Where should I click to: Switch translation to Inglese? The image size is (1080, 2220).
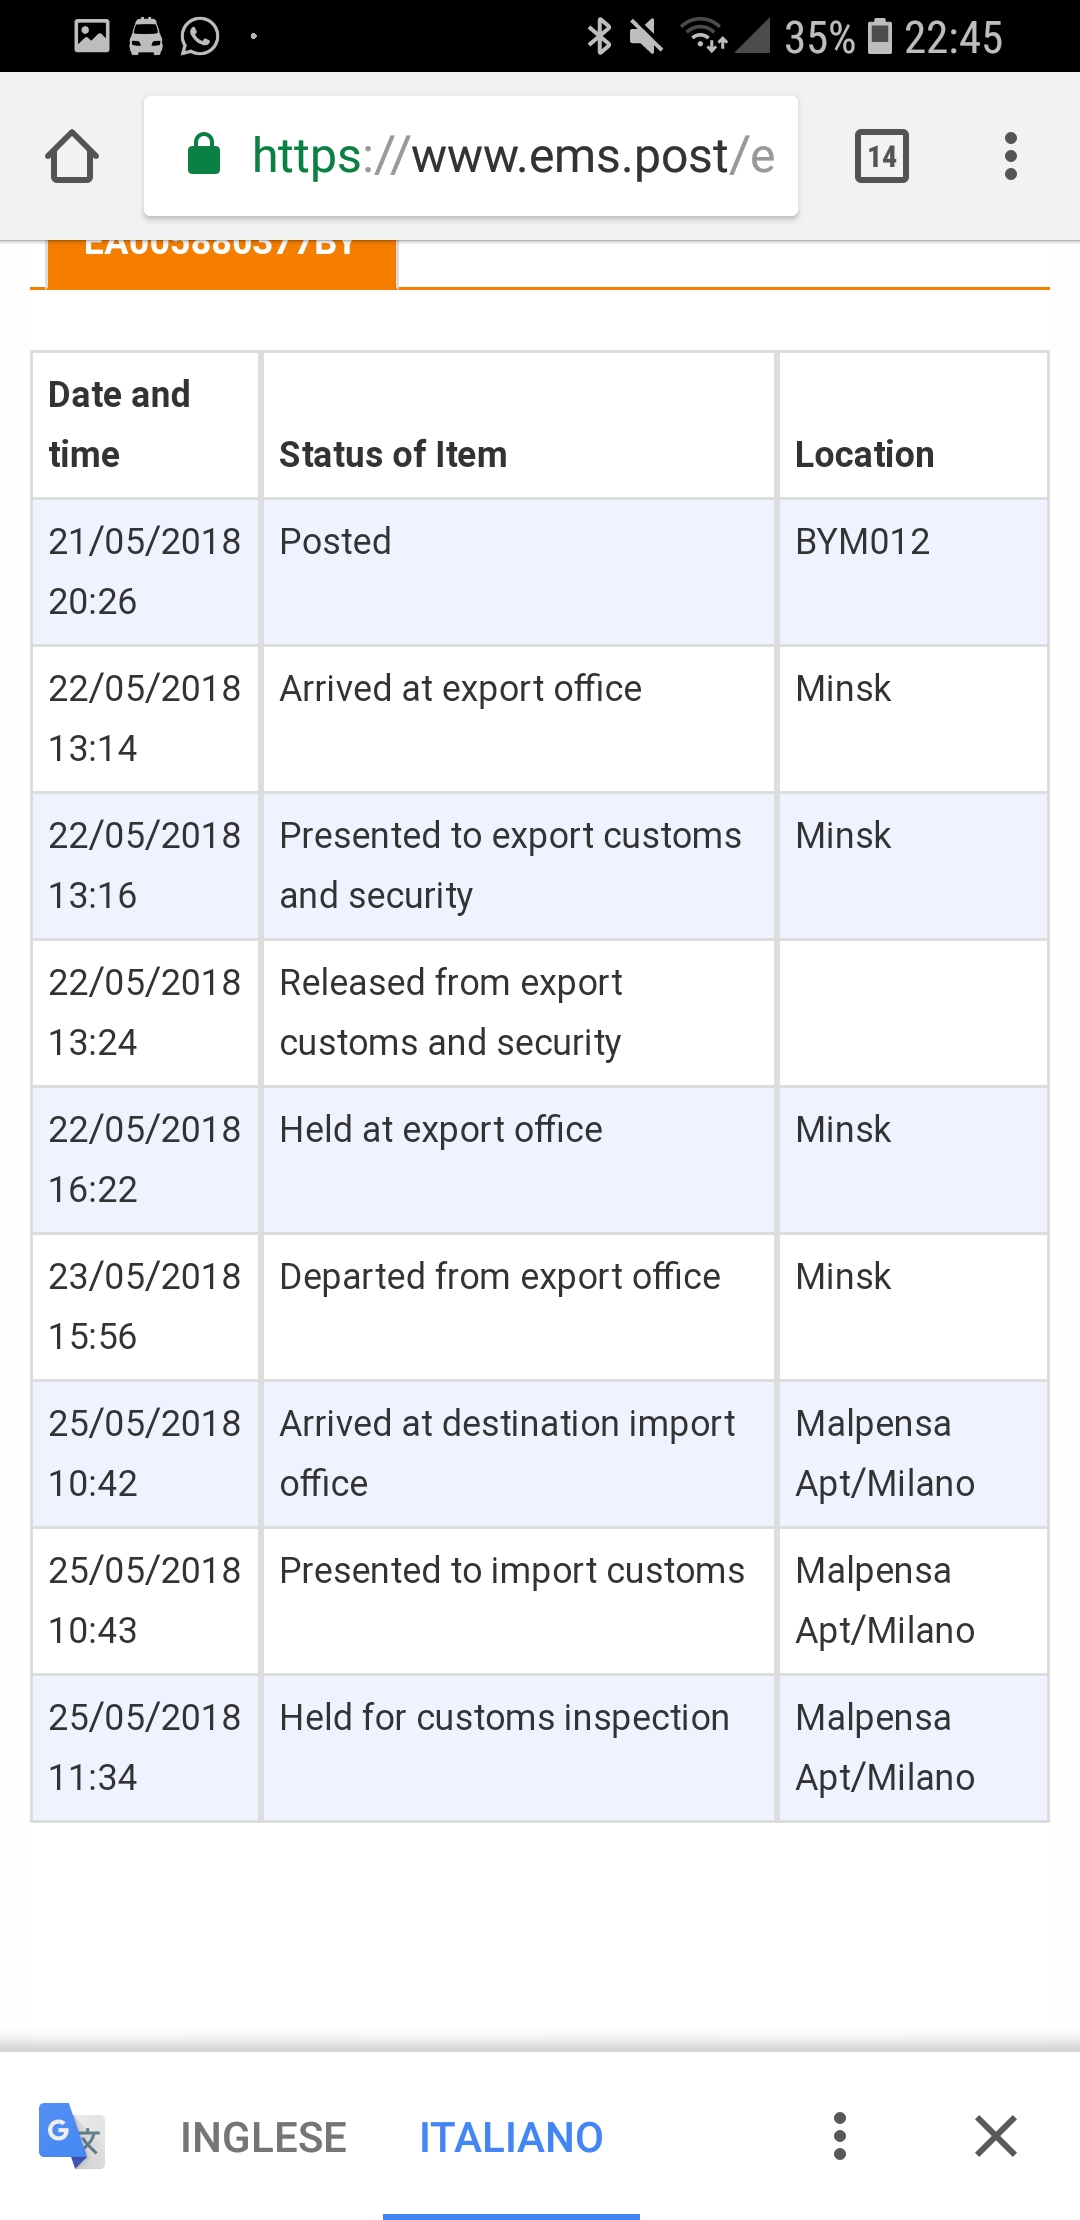click(263, 2138)
